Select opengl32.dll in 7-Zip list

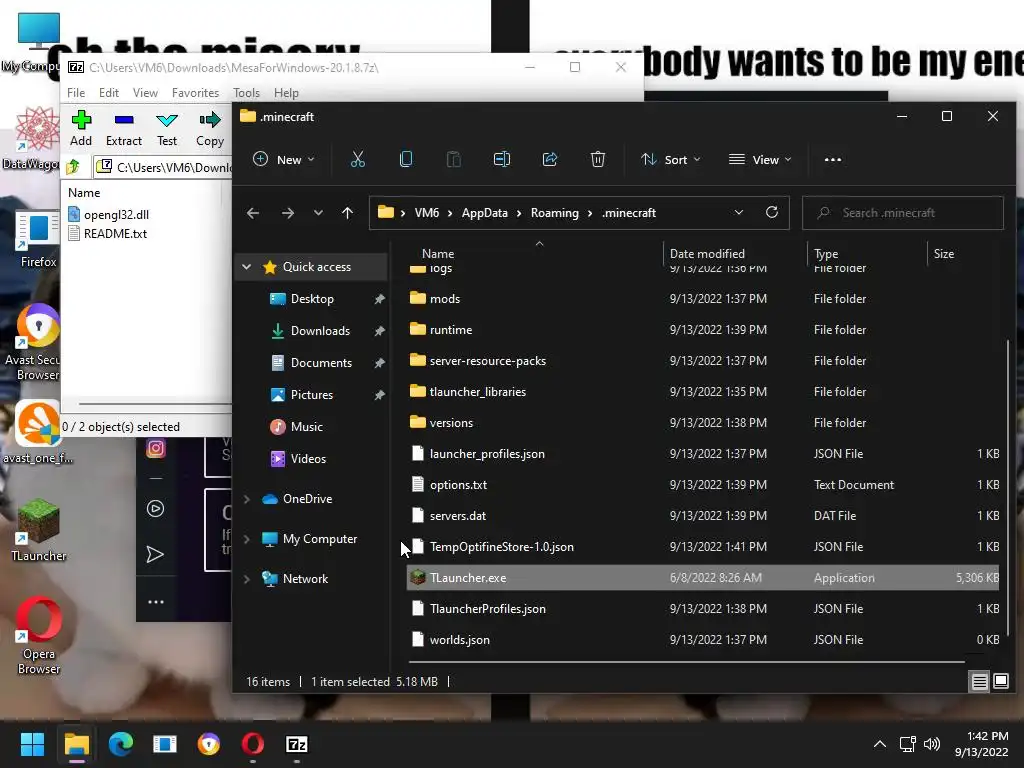pos(109,214)
